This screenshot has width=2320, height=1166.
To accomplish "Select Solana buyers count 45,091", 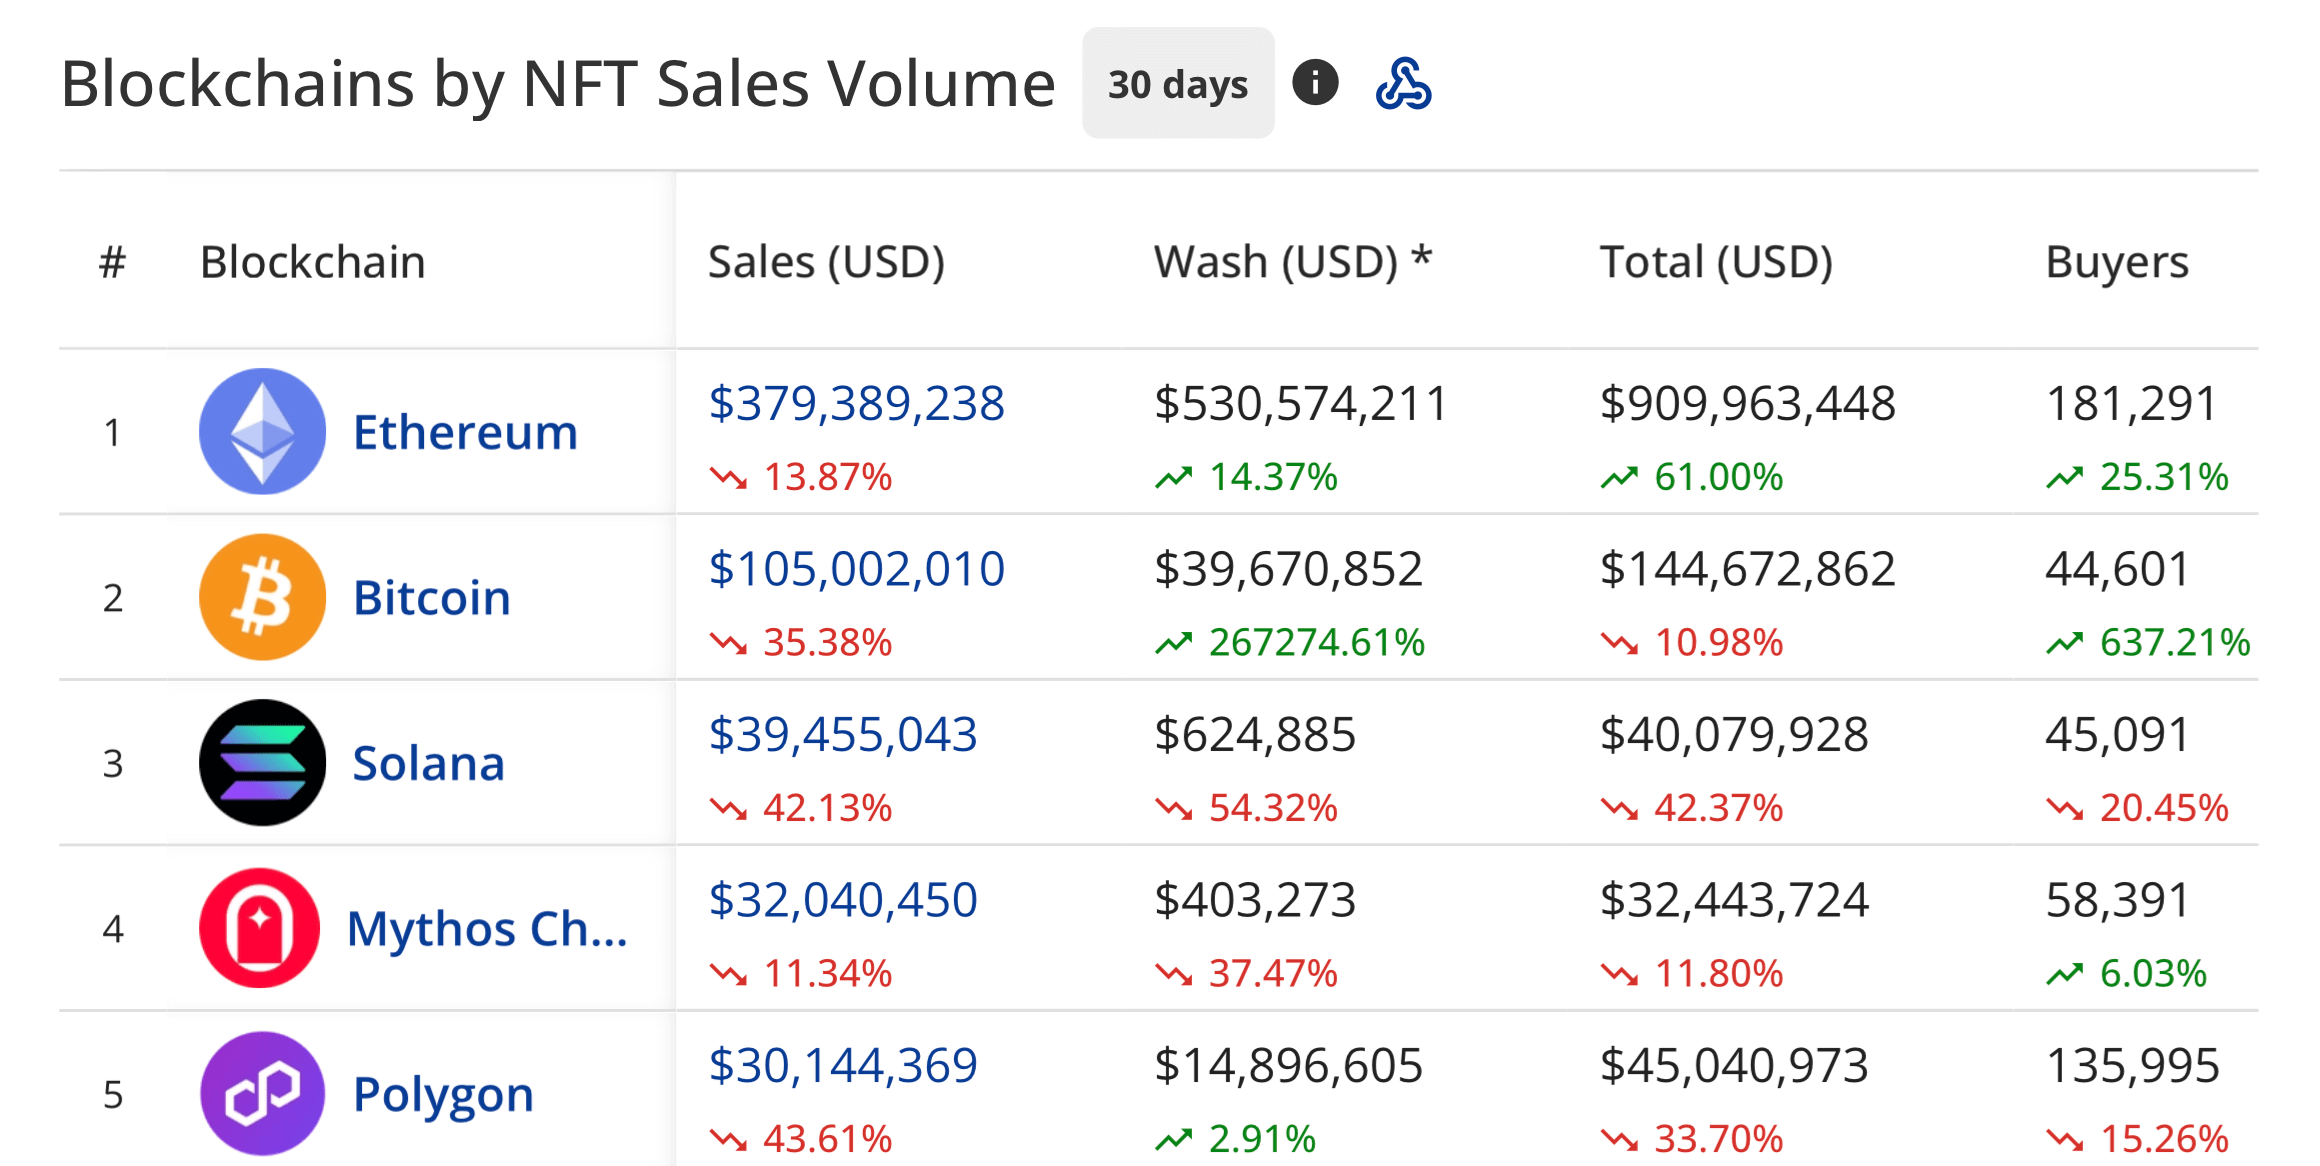I will [2118, 735].
